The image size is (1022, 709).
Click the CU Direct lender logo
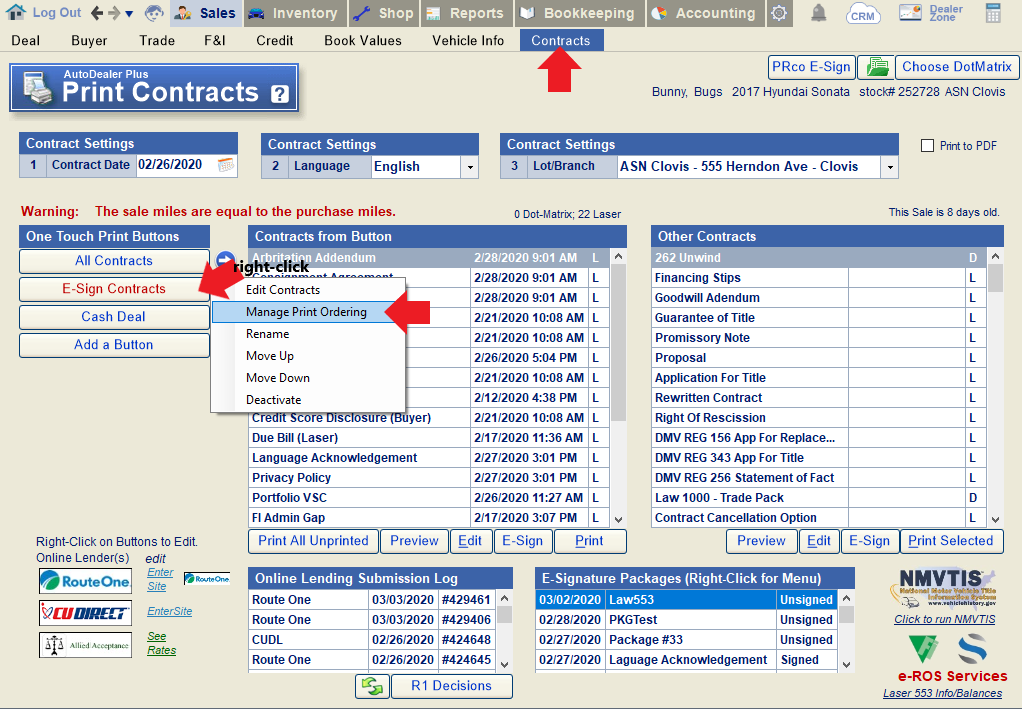click(x=85, y=613)
